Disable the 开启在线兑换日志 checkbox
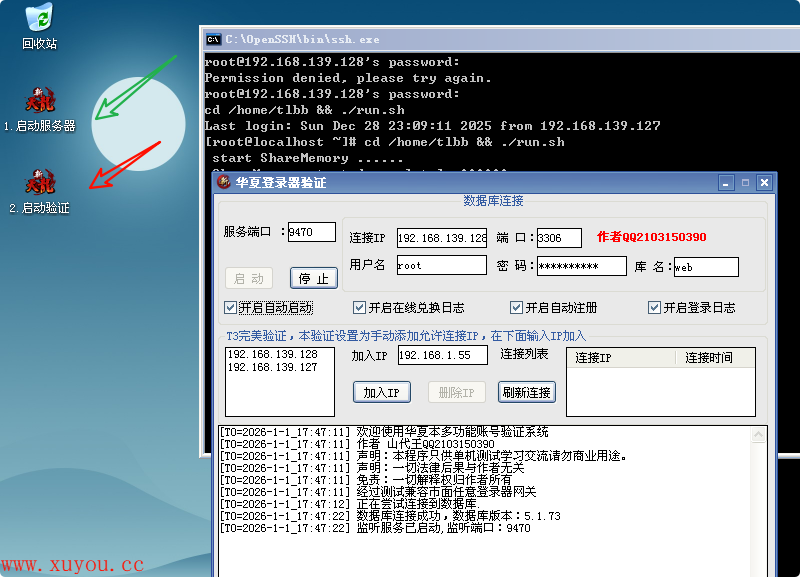The width and height of the screenshot is (800, 577). pos(360,307)
